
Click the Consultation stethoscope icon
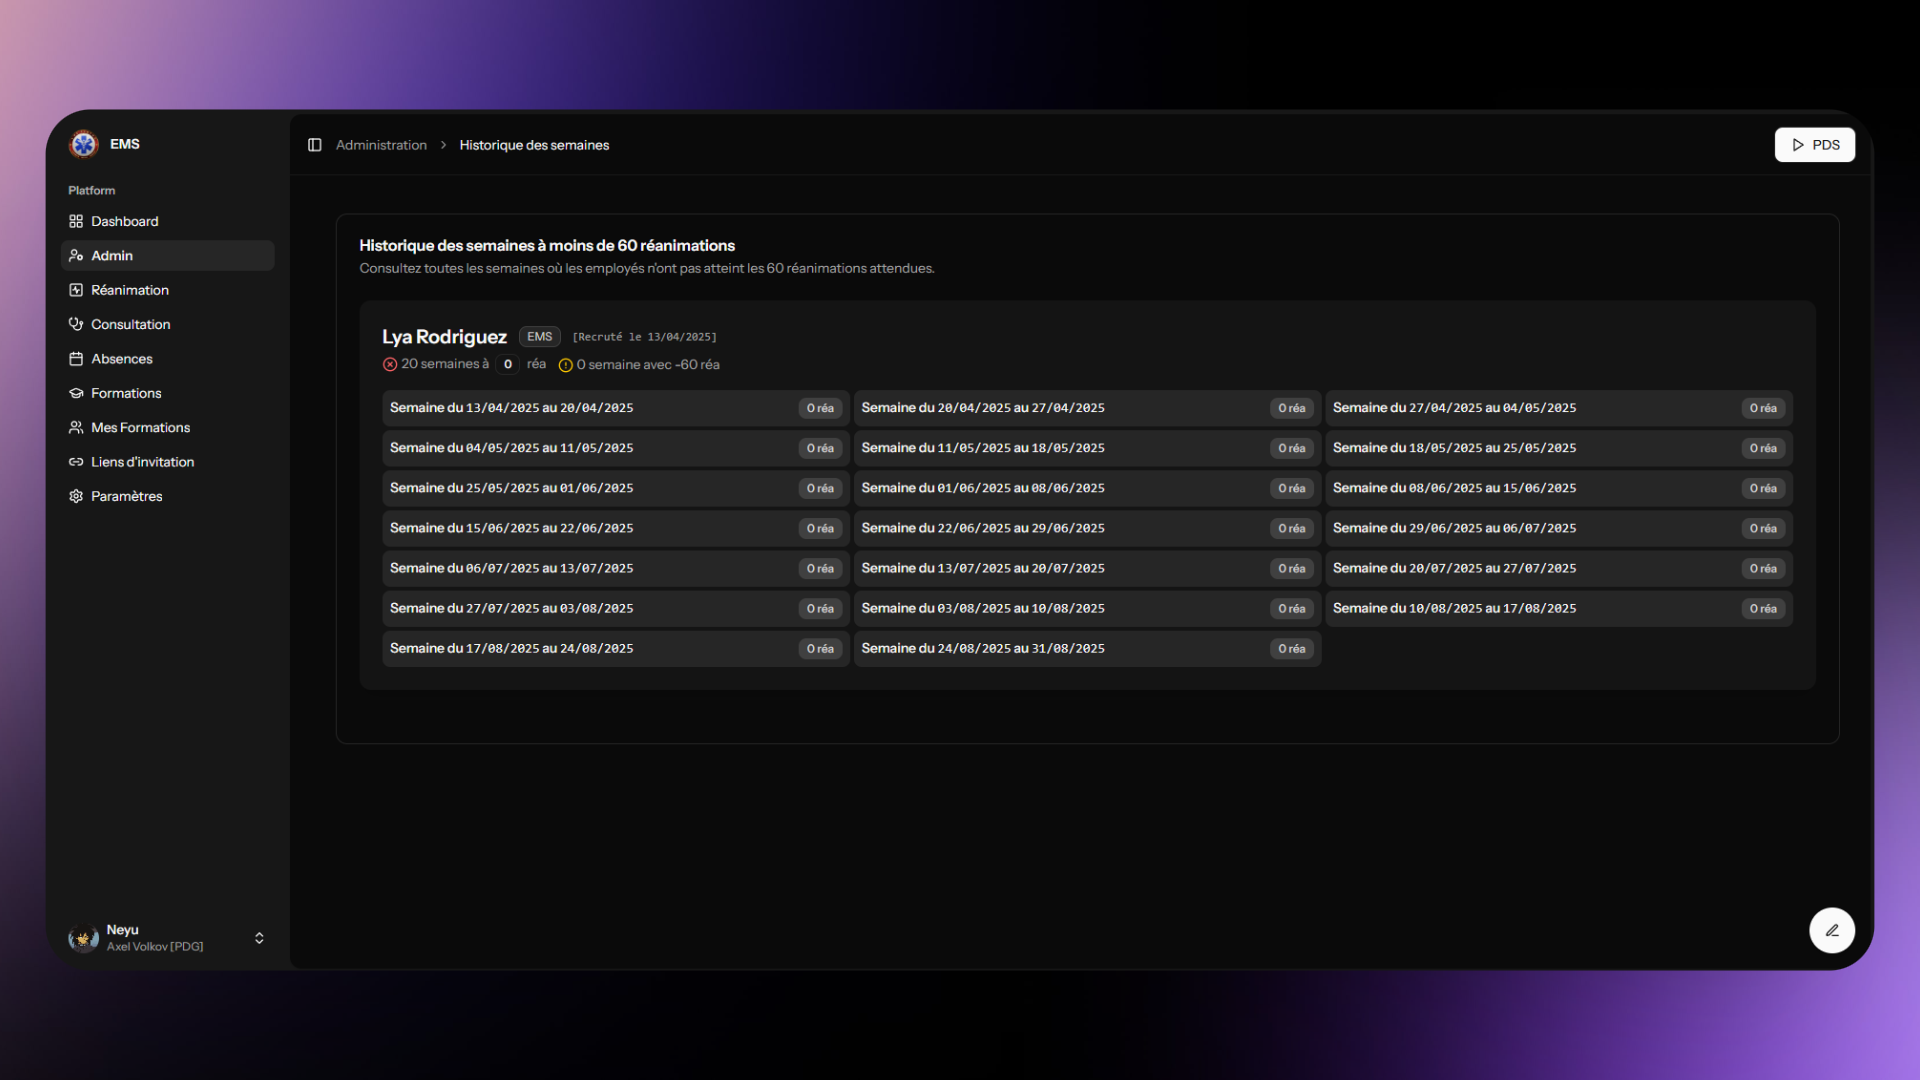pyautogui.click(x=76, y=324)
